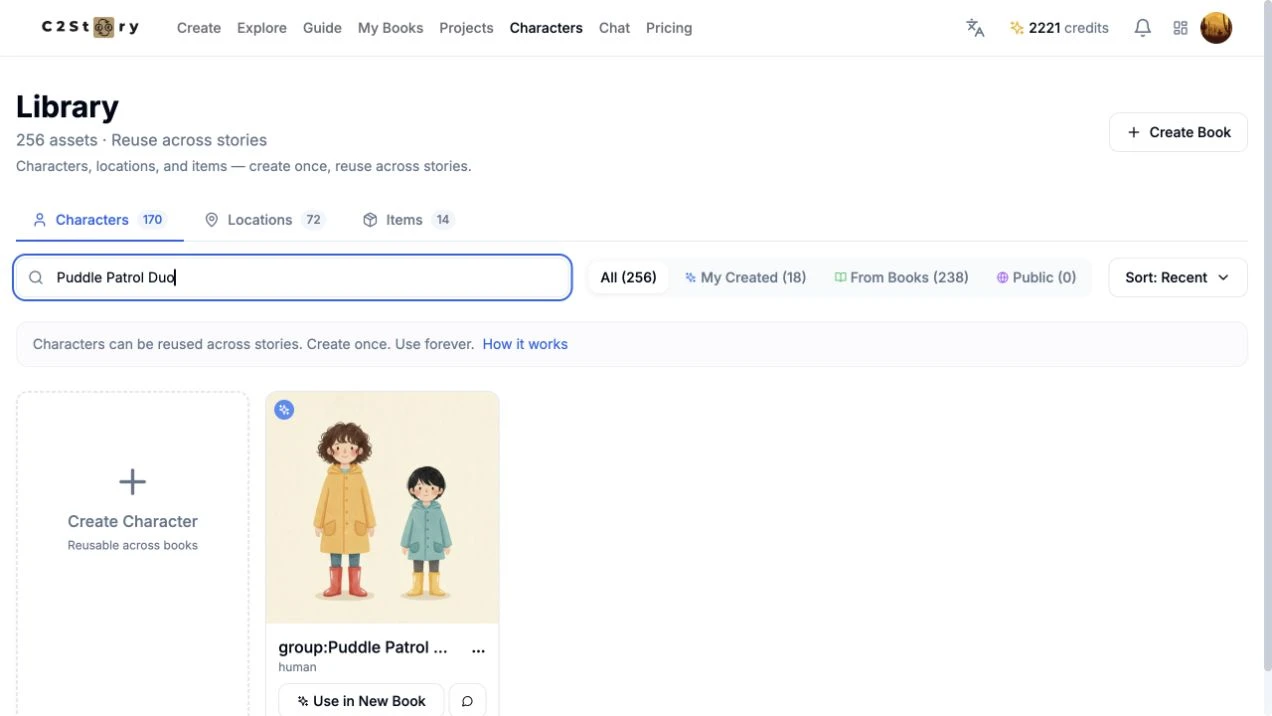
Task: Open the apps grid icon
Action: 1180,28
